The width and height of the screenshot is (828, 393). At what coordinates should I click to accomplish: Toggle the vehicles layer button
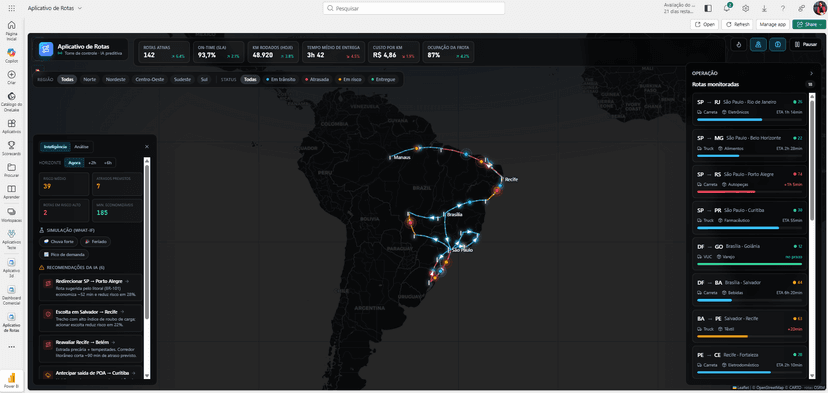(x=758, y=45)
